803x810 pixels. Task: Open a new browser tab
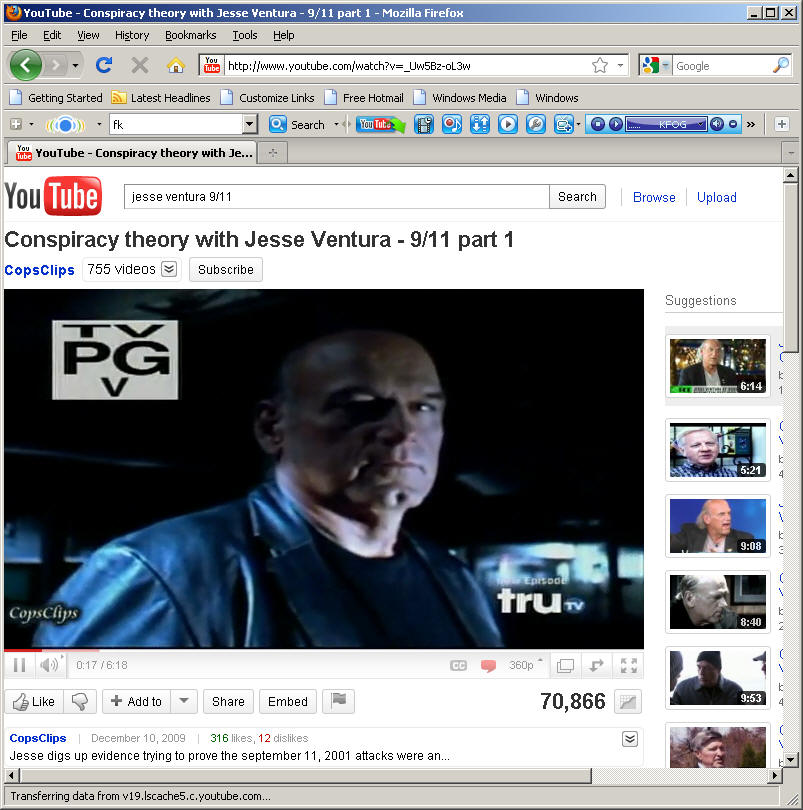(273, 153)
